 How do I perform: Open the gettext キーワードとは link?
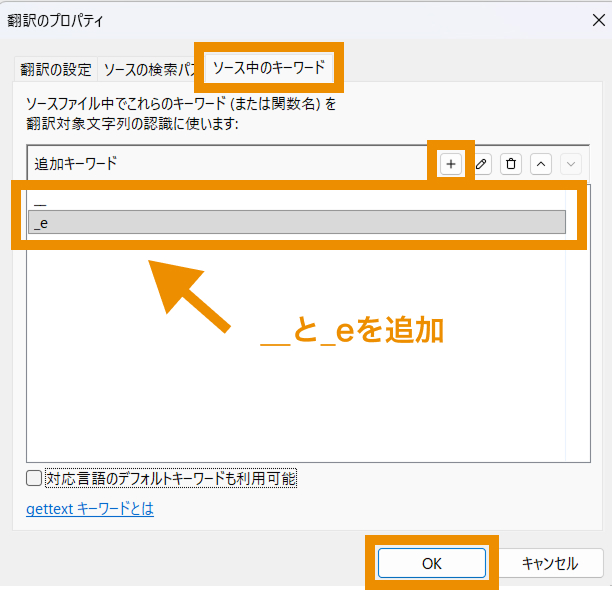tap(90, 509)
